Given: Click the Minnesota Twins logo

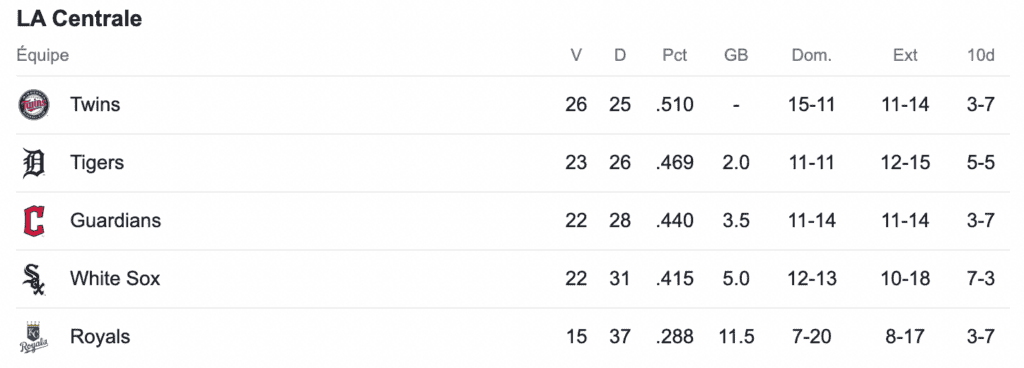Looking at the screenshot, I should (x=34, y=105).
